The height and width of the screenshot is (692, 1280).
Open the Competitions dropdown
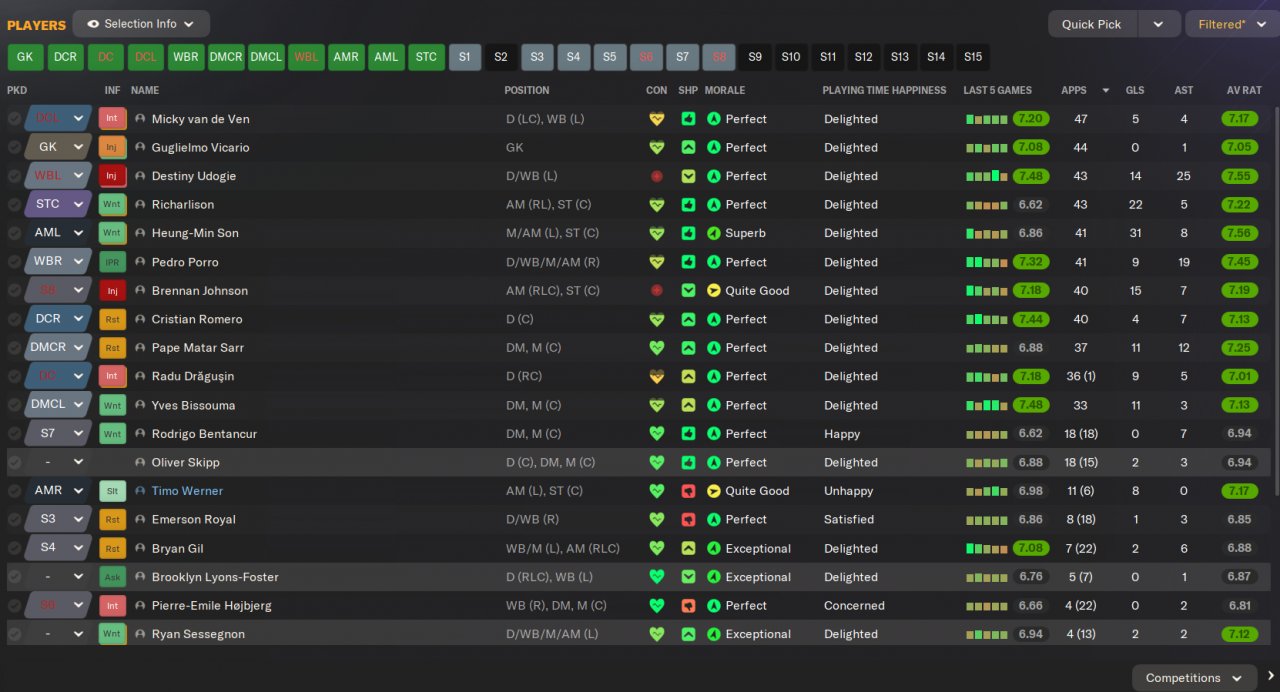tap(1194, 677)
